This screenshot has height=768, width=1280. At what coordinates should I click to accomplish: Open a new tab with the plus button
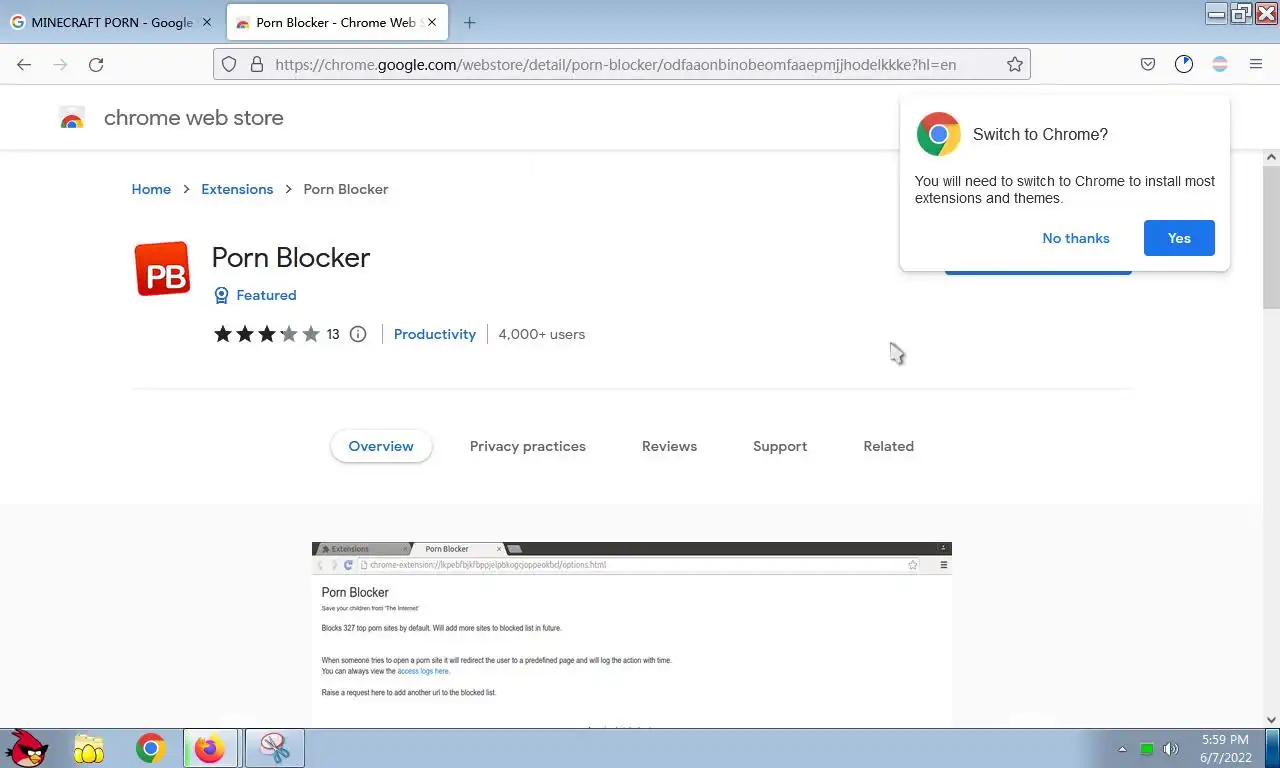coord(469,22)
